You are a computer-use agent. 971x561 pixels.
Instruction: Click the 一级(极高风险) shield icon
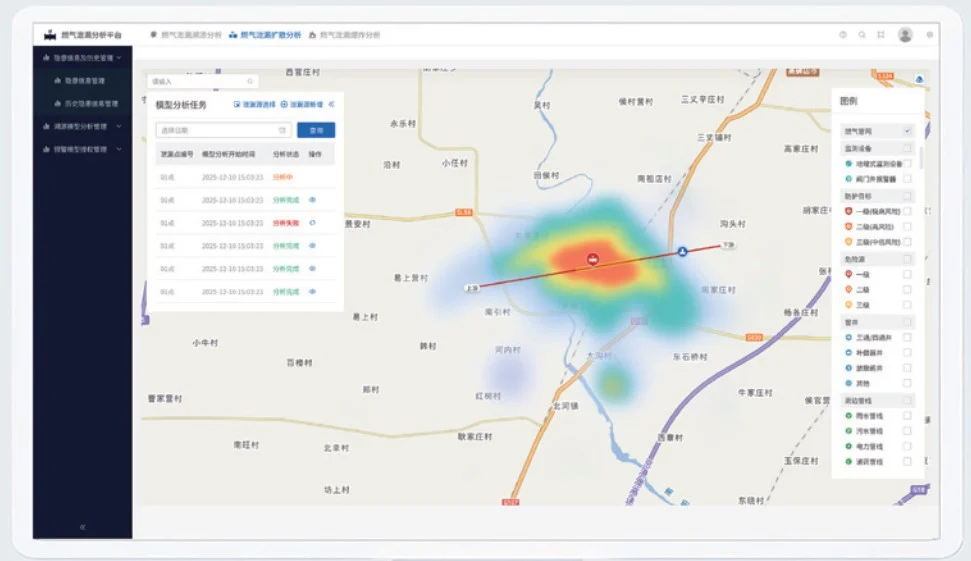[848, 211]
